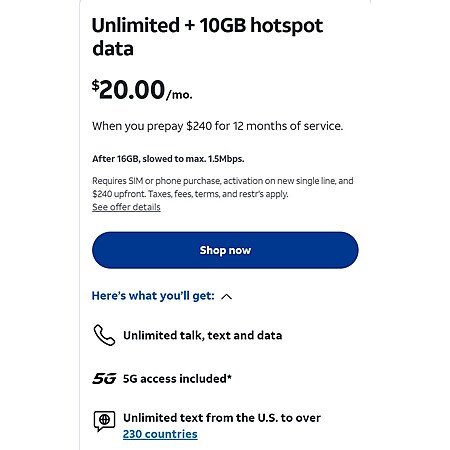Click the upward chevron beside Here's what you'll get
Screen dimensions: 450x450
point(227,296)
